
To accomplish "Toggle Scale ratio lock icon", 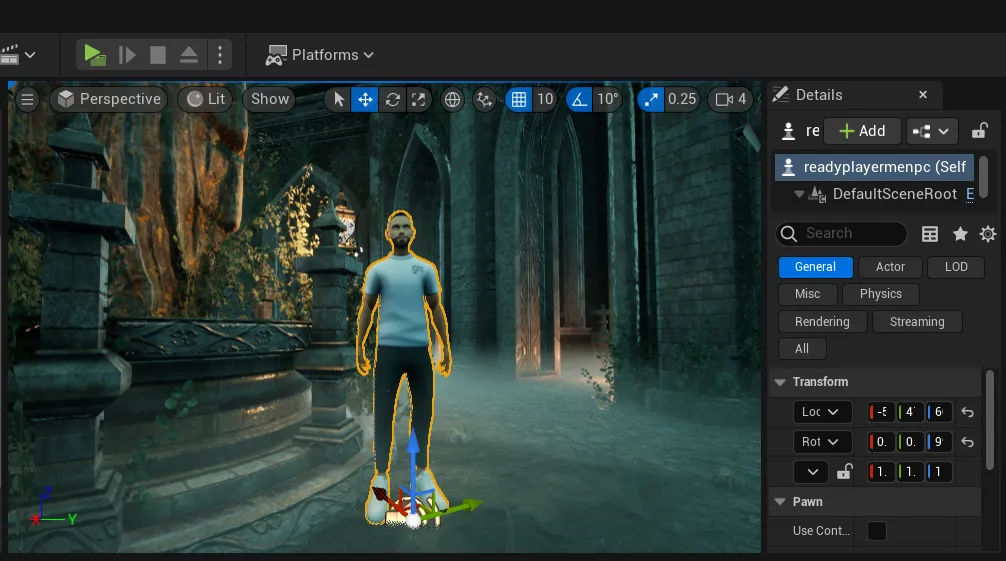I will (844, 472).
